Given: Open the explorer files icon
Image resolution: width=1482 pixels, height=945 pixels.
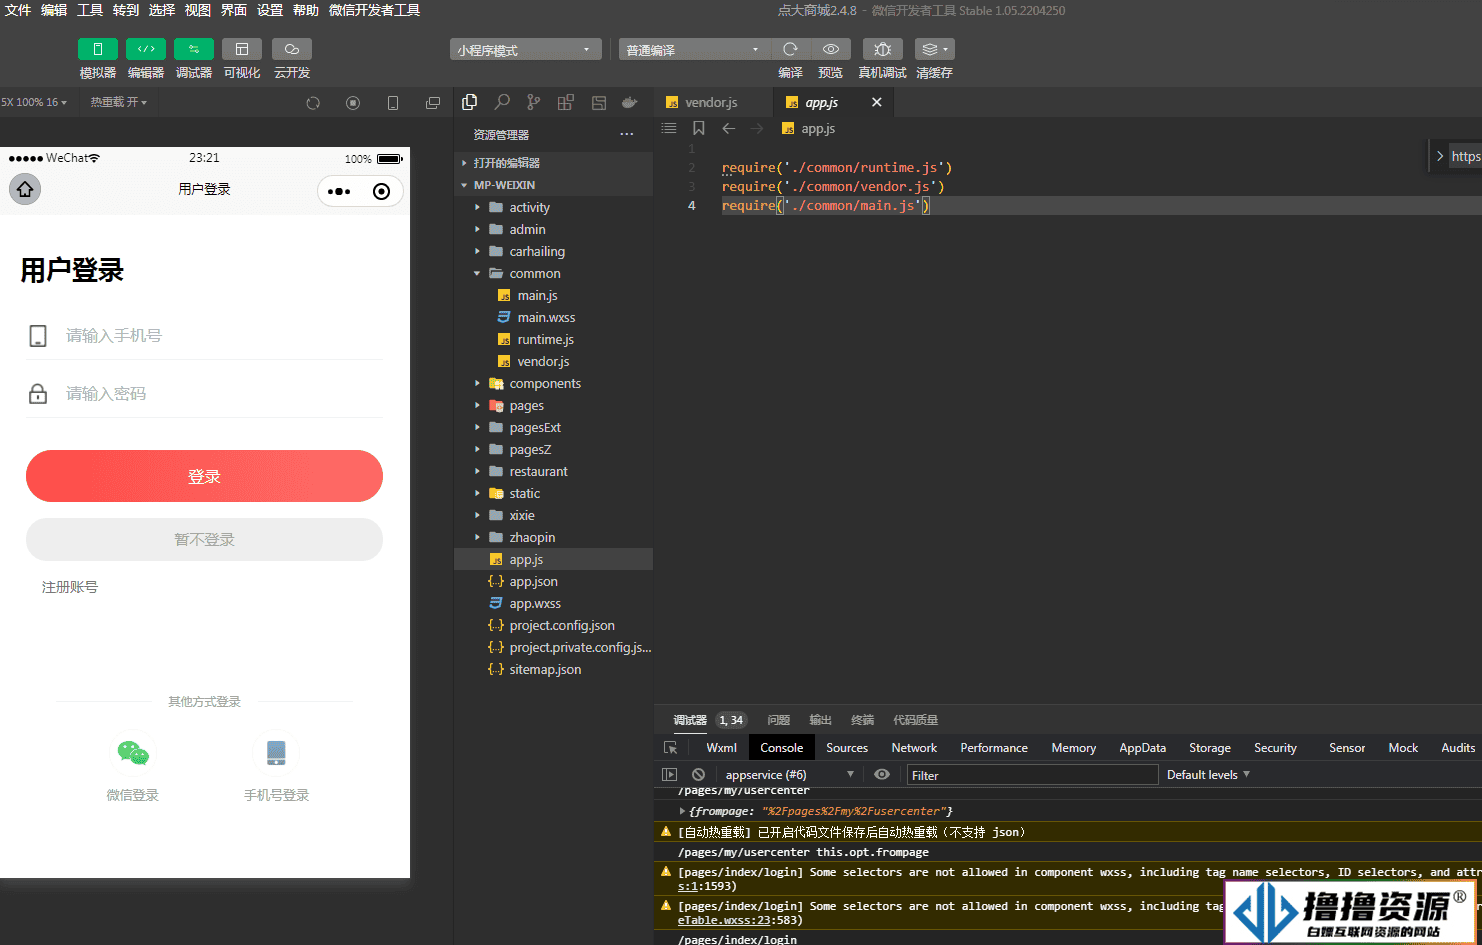Looking at the screenshot, I should coord(470,102).
